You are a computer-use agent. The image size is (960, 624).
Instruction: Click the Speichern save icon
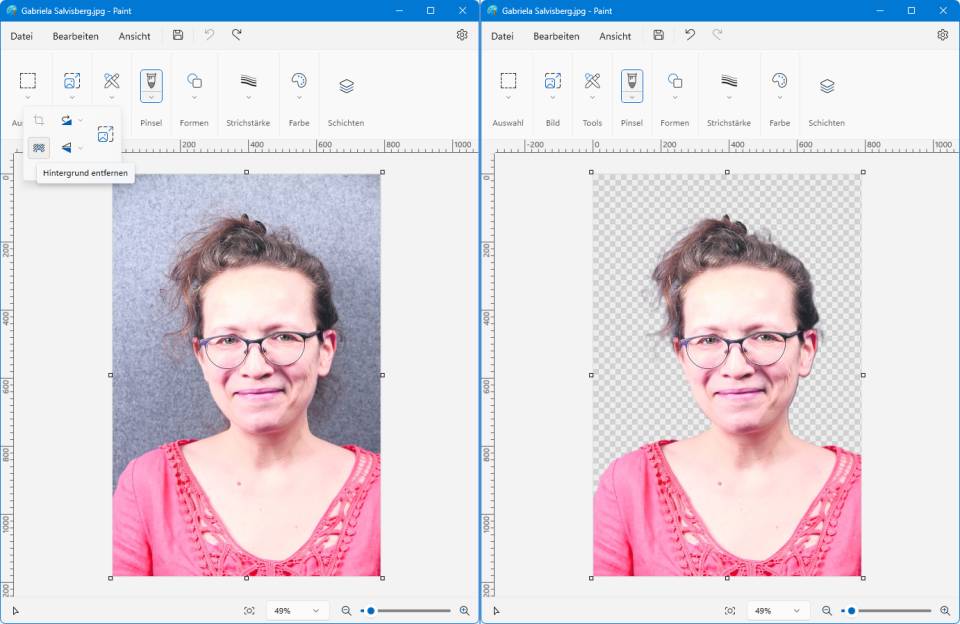(x=177, y=35)
